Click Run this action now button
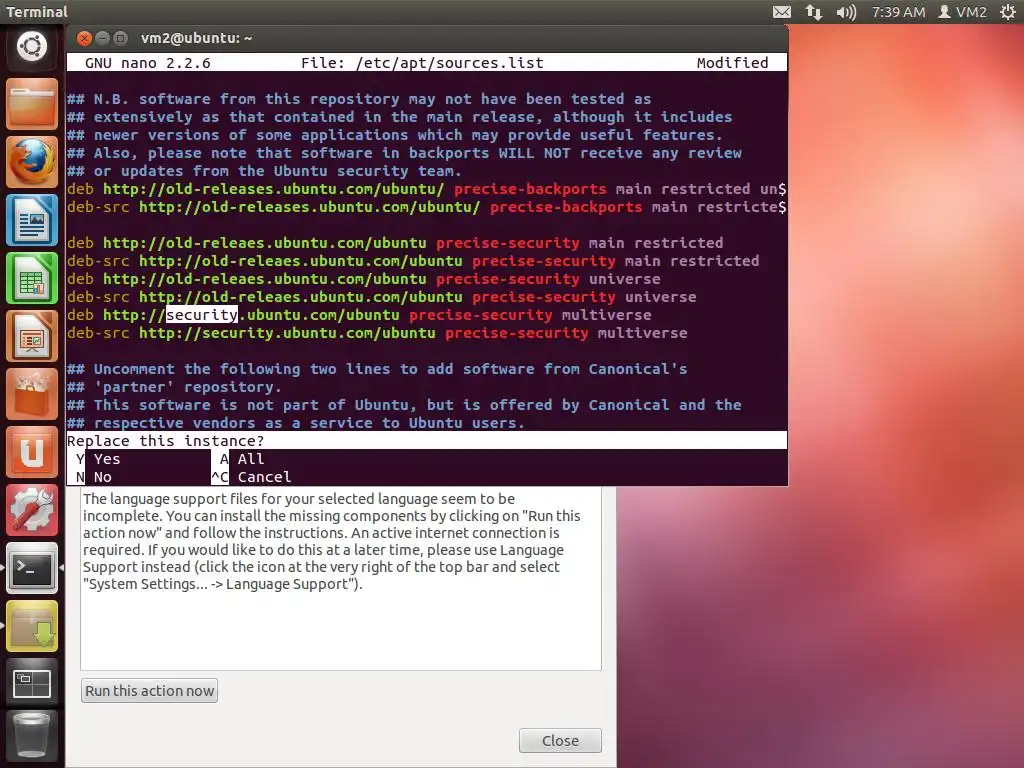Image resolution: width=1024 pixels, height=768 pixels. (x=150, y=691)
